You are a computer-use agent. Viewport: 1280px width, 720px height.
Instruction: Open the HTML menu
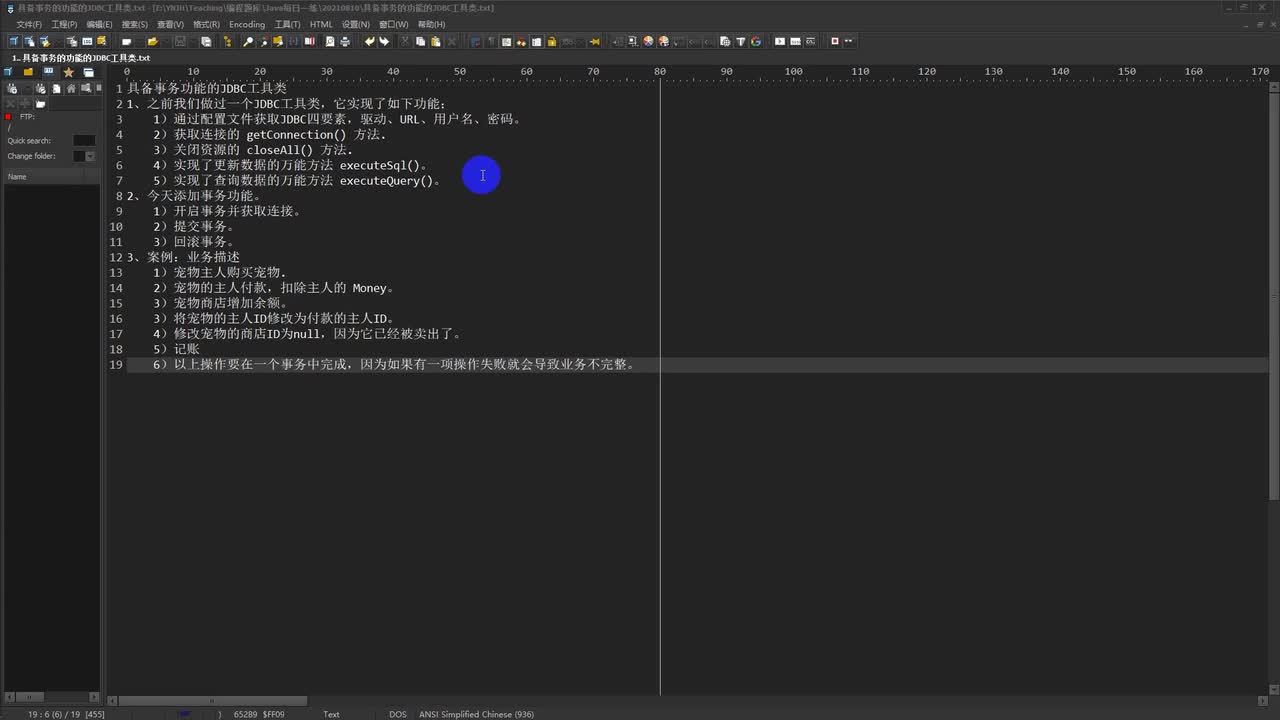click(x=321, y=24)
